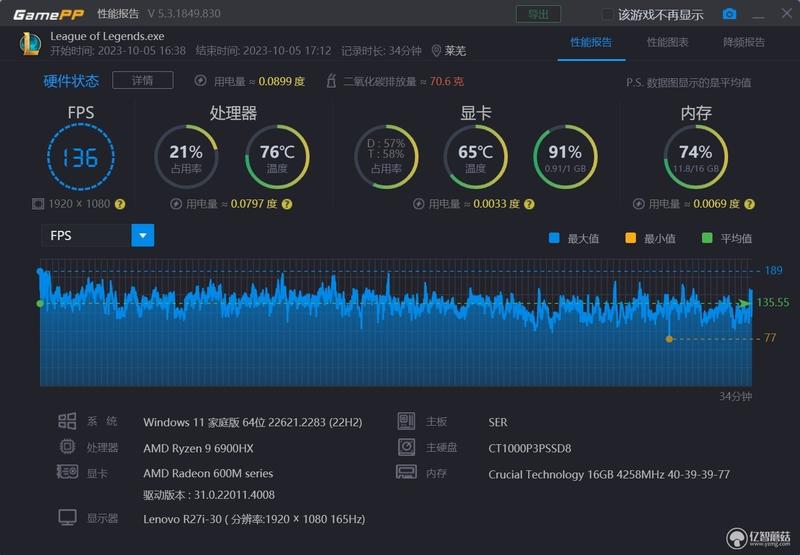Click the processor 21% usage gauge
The image size is (800, 555).
tap(186, 157)
